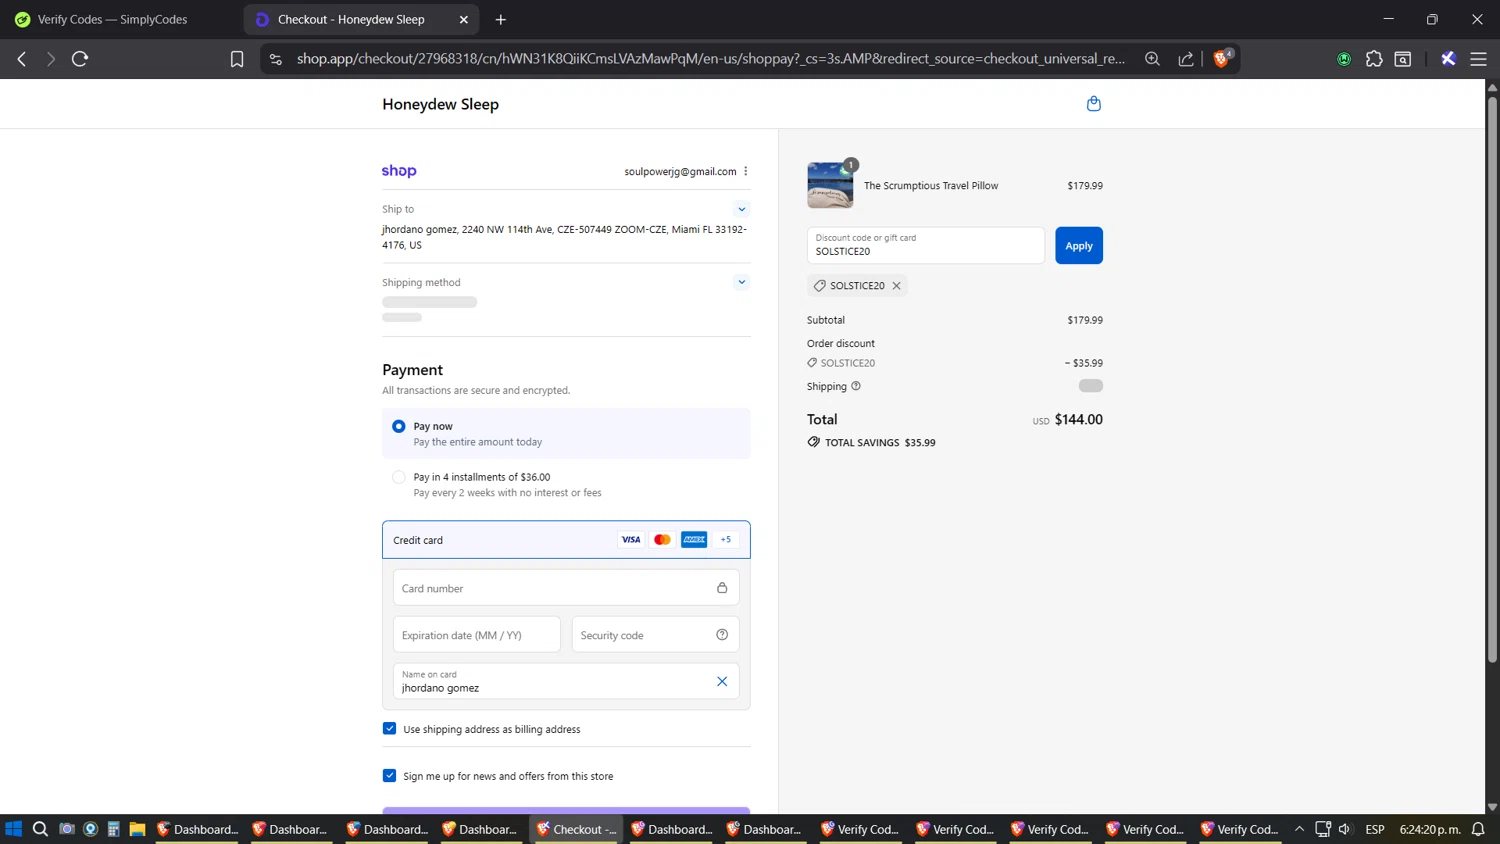The height and width of the screenshot is (844, 1500).
Task: Click the taskbar clock
Action: click(x=1430, y=829)
